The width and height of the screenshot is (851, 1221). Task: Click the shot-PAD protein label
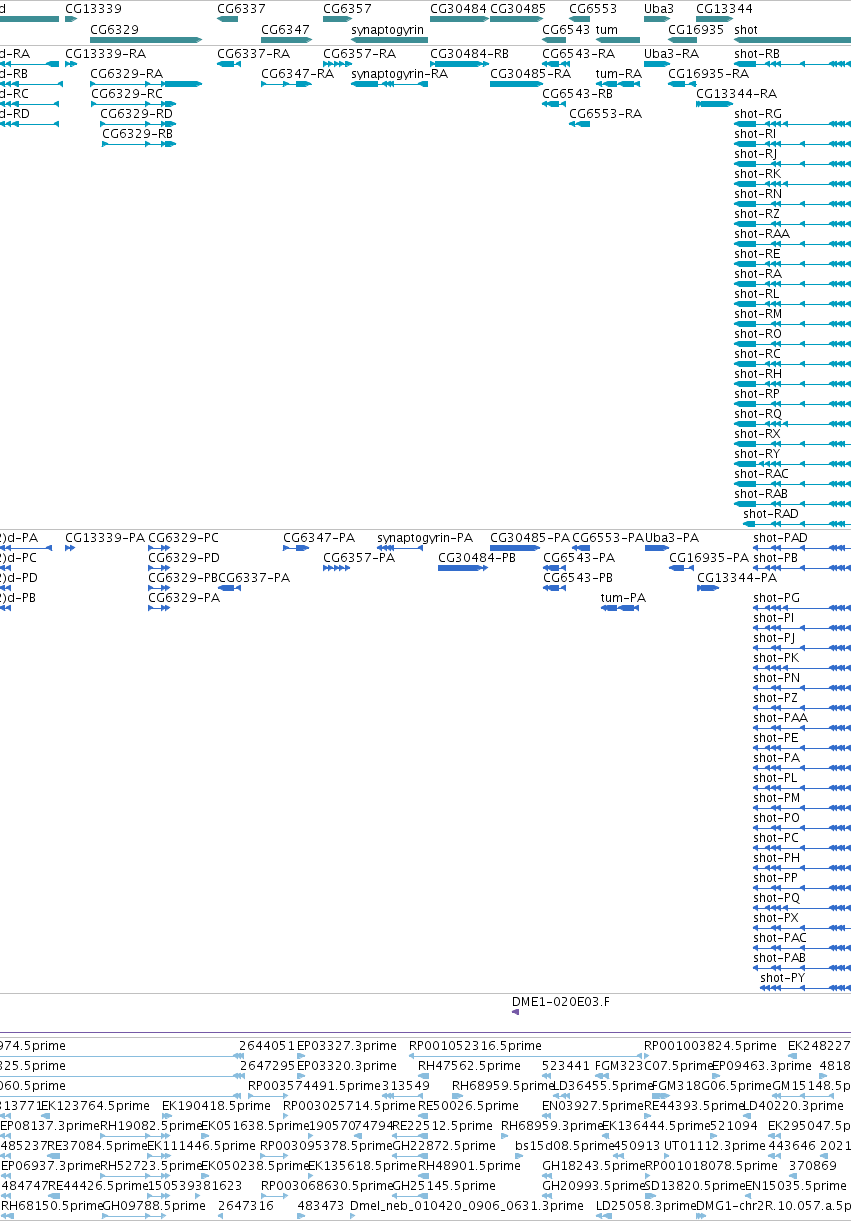780,537
